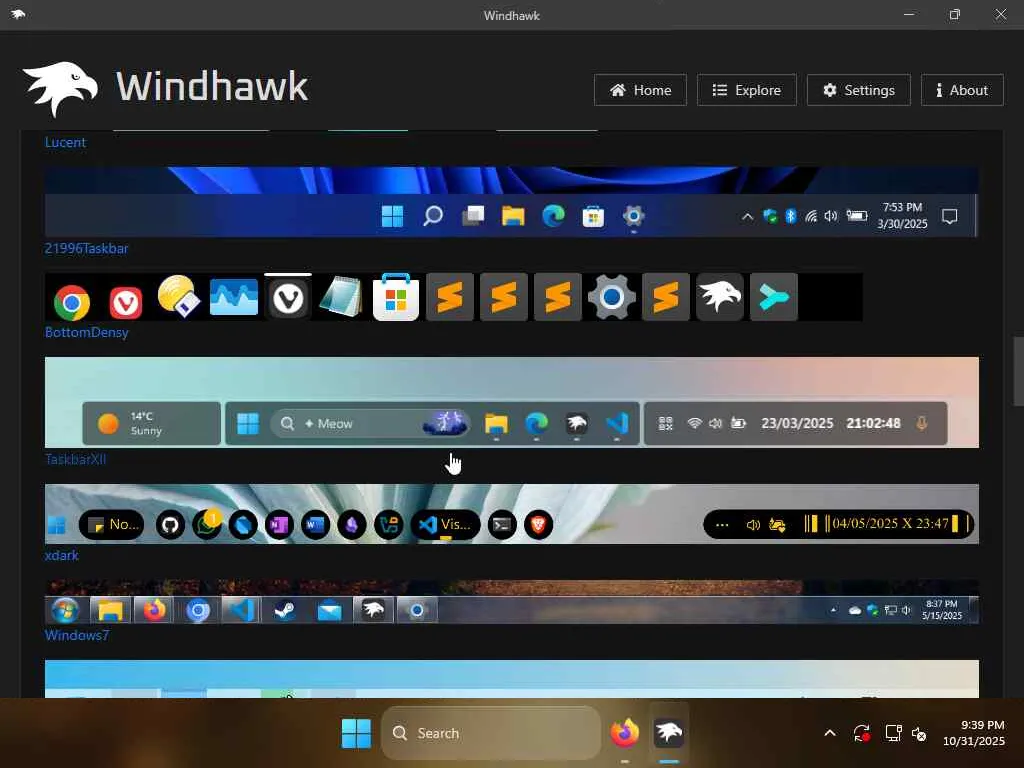Maximize the Windhawk window
Screen dimensions: 1024x768
955,14
